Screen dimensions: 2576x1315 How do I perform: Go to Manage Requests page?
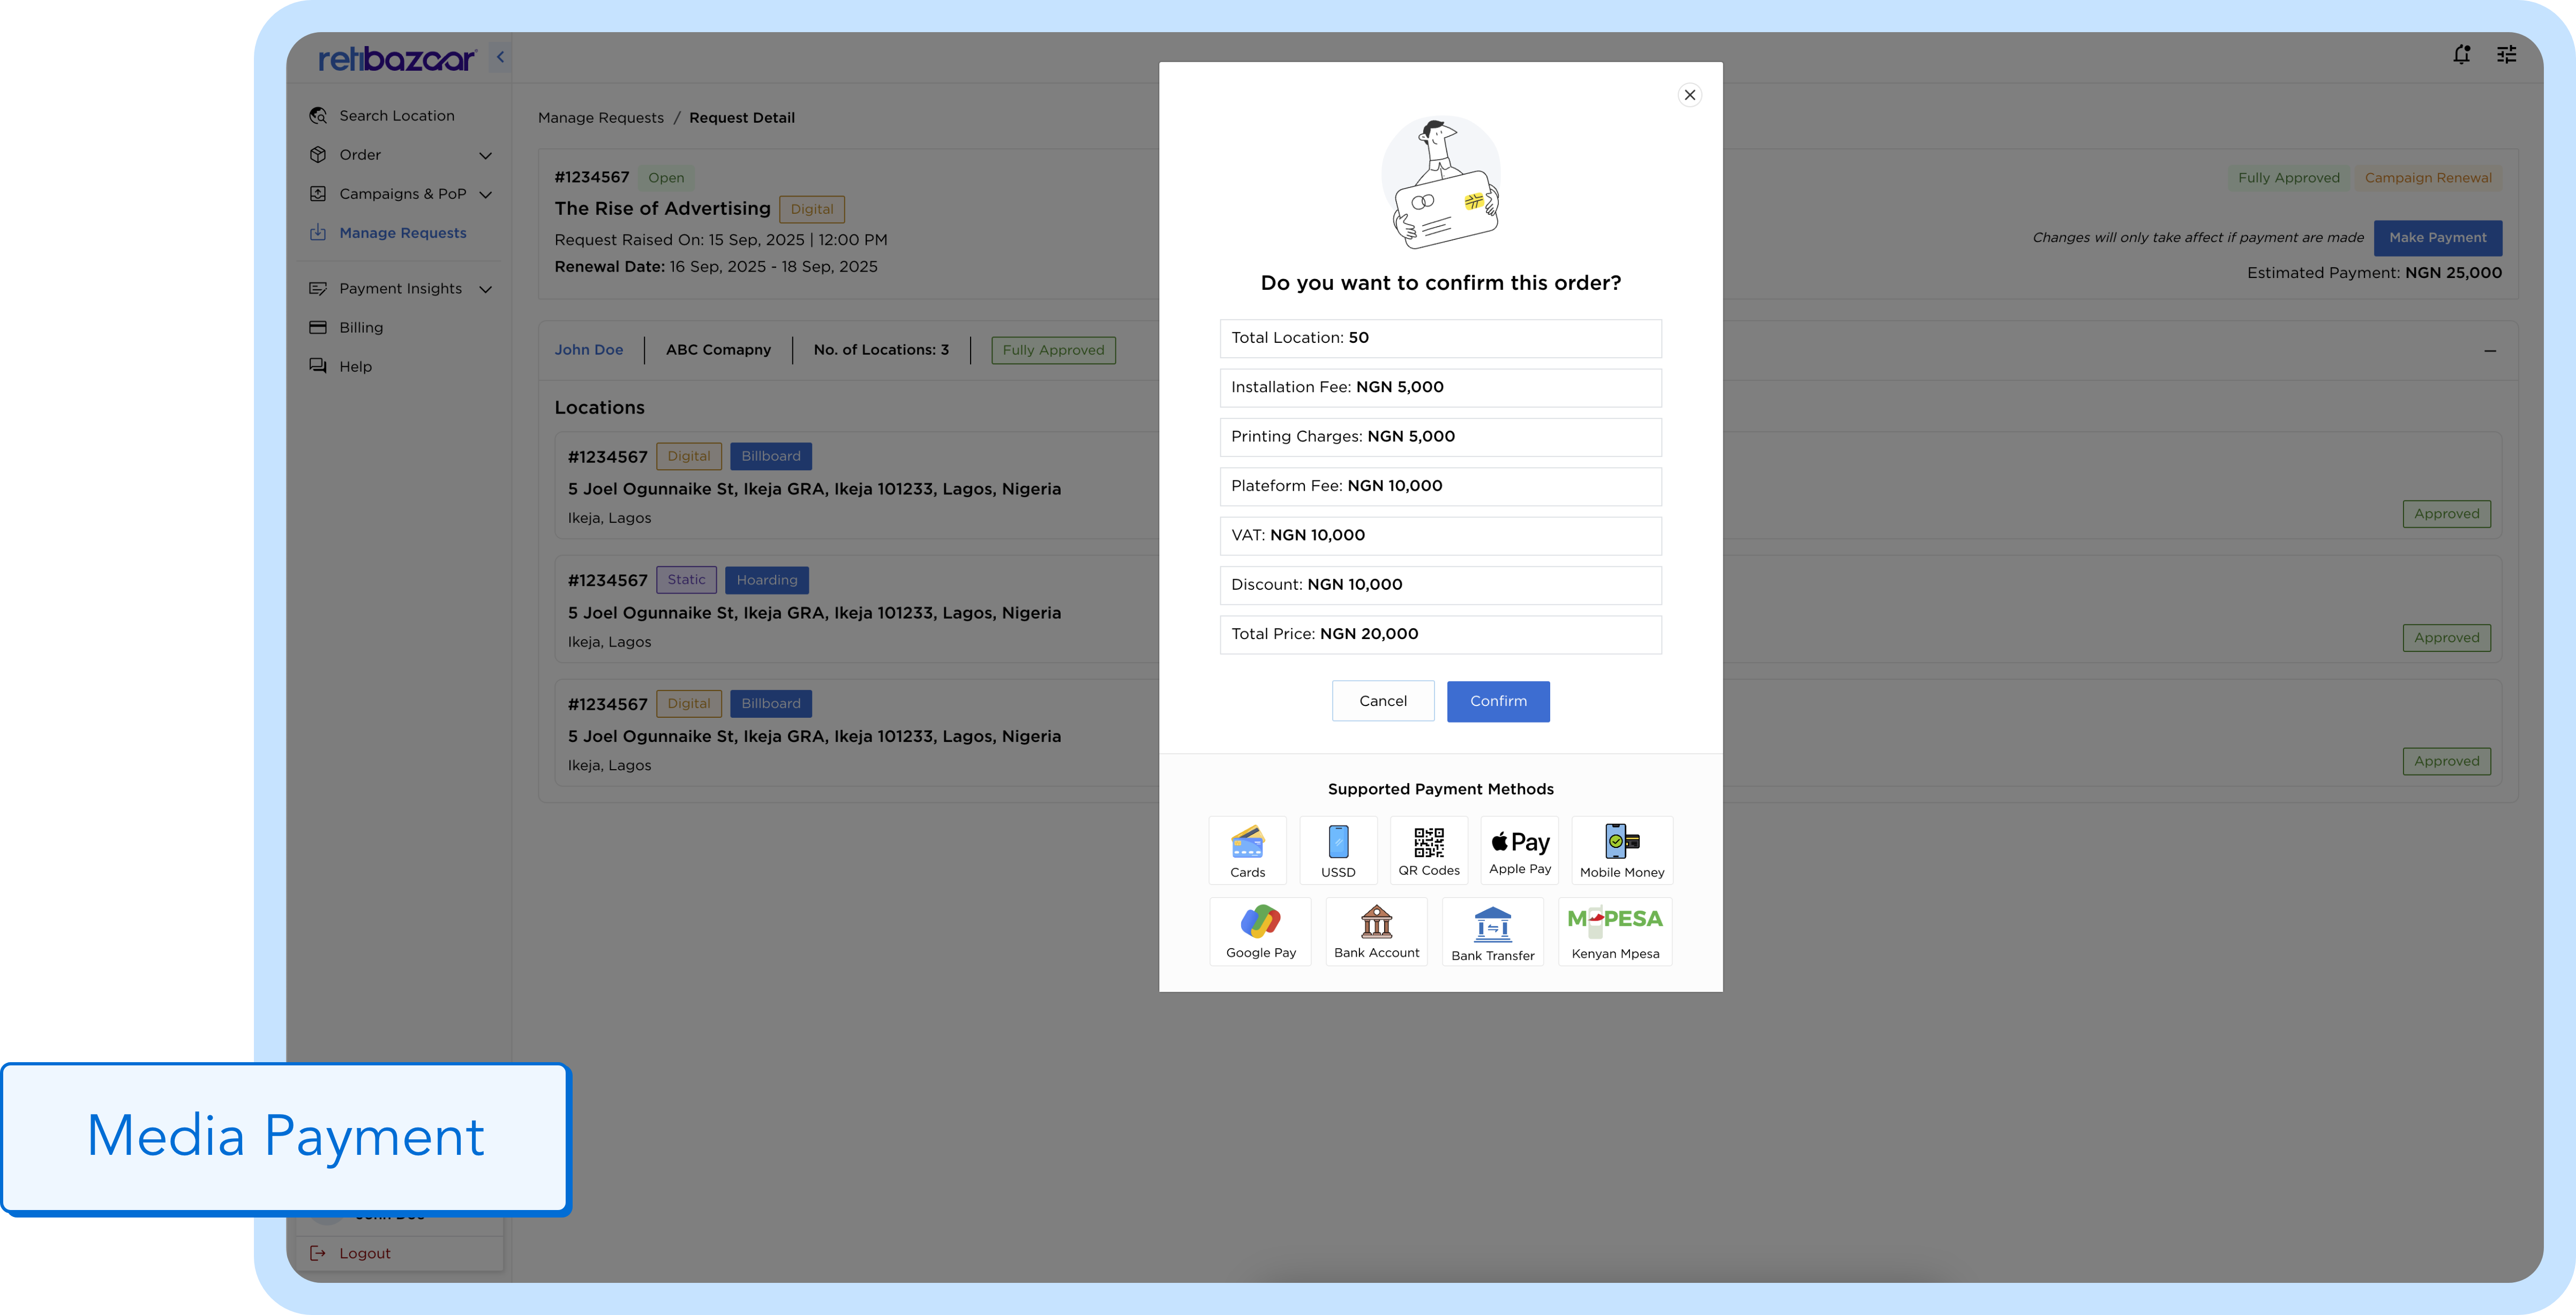(403, 233)
